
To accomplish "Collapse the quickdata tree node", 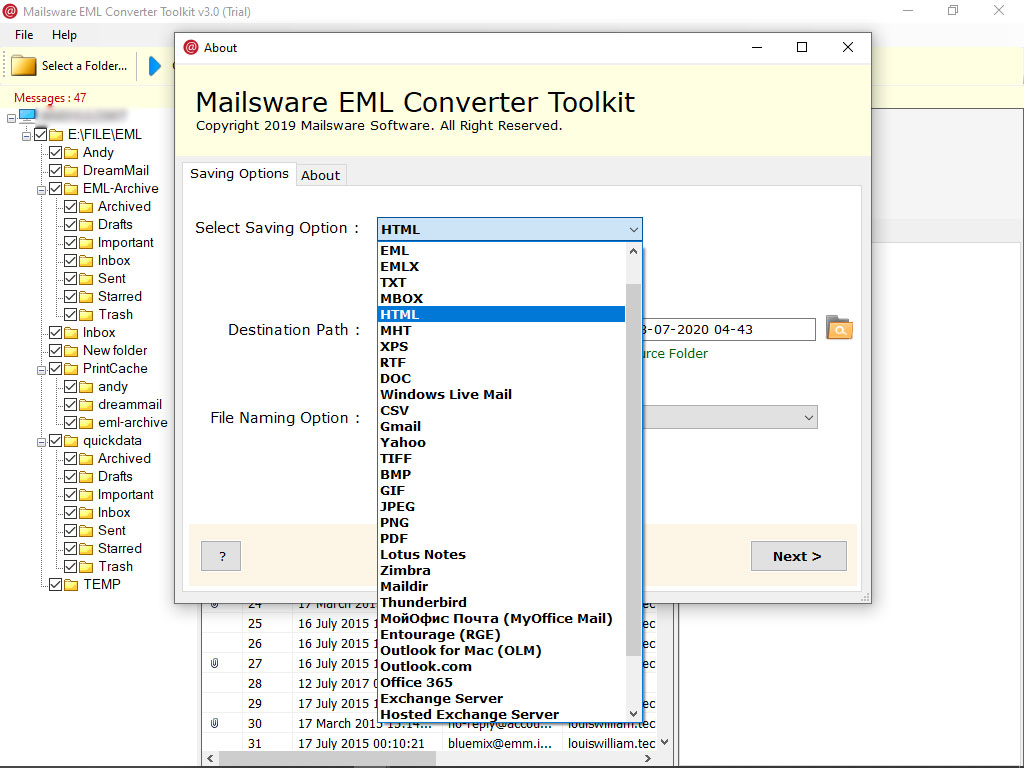I will [x=41, y=440].
